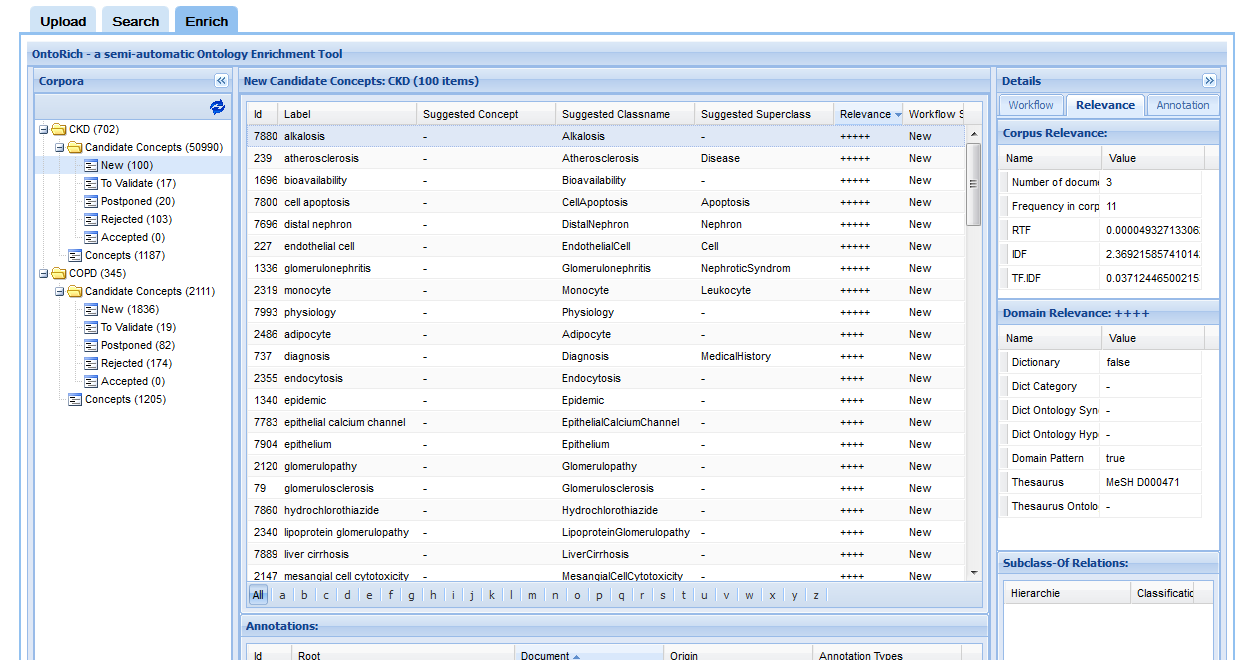
Task: Click the list icon beside CKD Postponed (20)
Action: (x=91, y=202)
